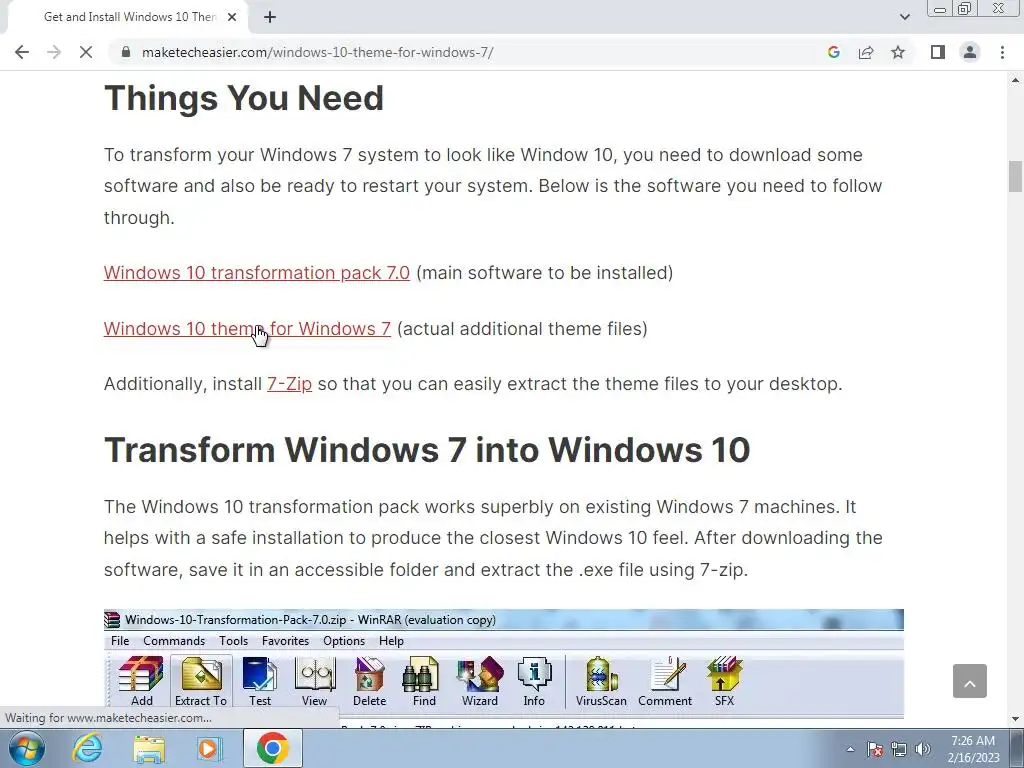Open the Windows Start menu
This screenshot has height=768, width=1024.
pos(27,748)
